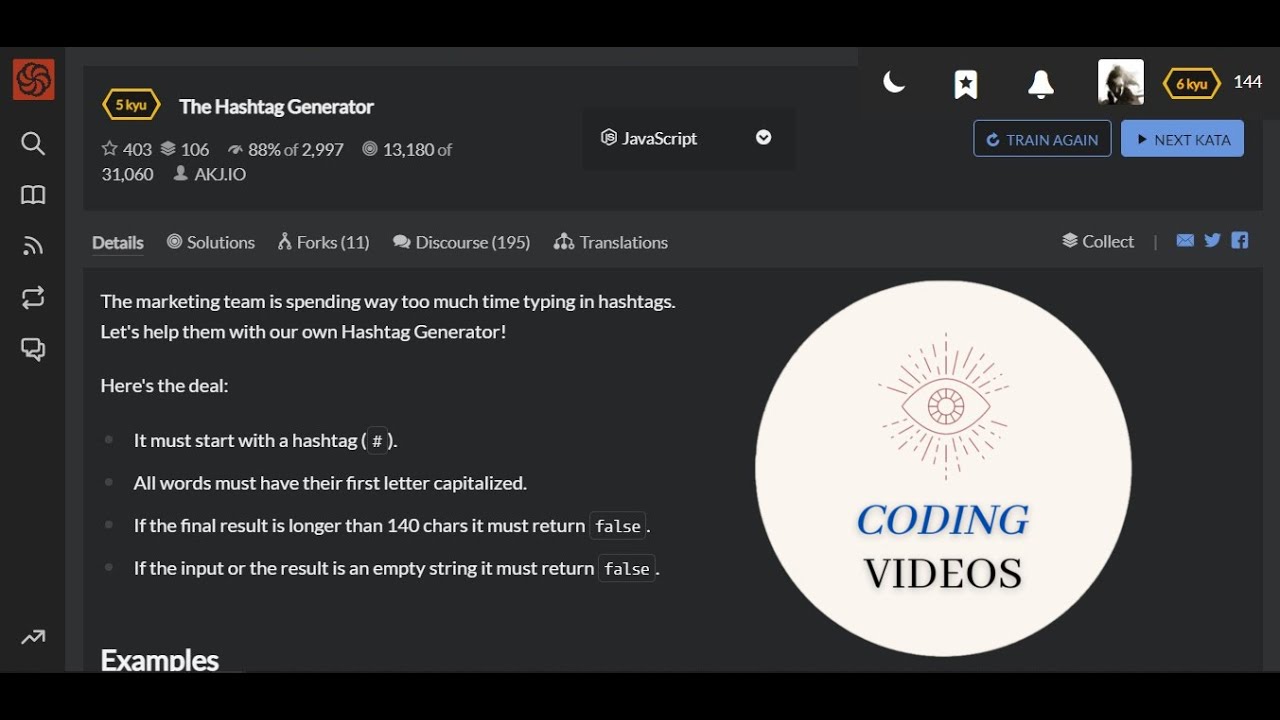Switch to the Forks (11) tab
The width and height of the screenshot is (1280, 720).
[324, 242]
